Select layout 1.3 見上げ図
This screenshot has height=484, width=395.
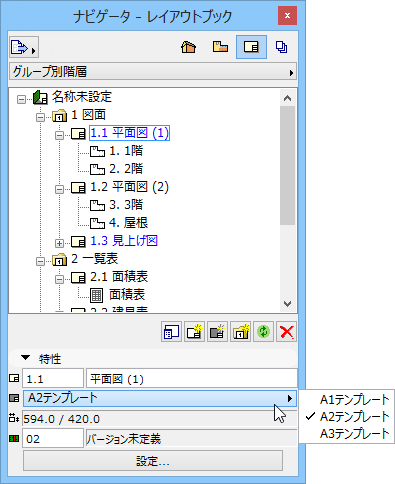(x=124, y=241)
